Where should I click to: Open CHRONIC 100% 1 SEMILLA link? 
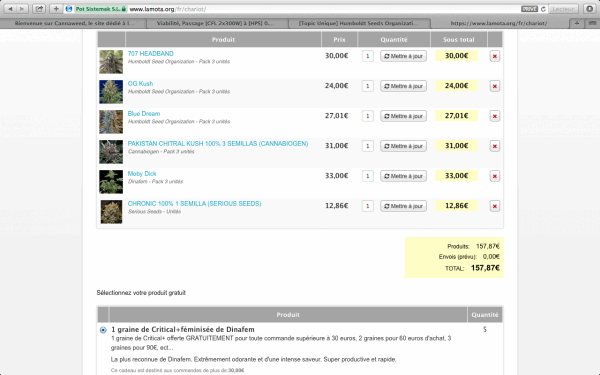(194, 204)
